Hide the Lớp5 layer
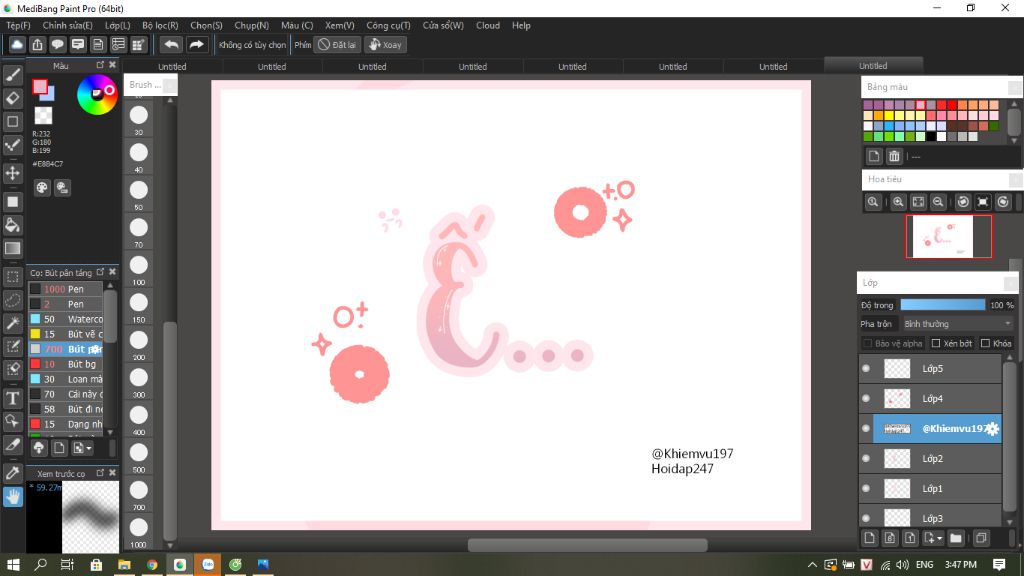 click(866, 368)
